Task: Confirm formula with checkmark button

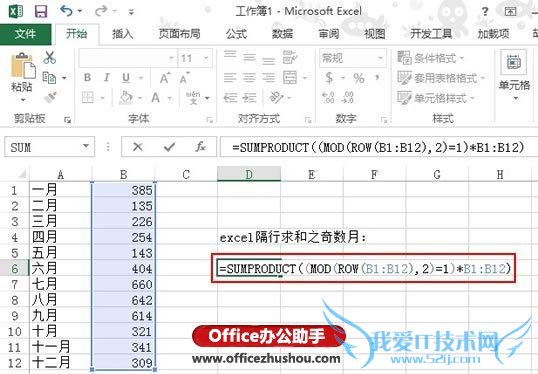Action: [x=169, y=147]
